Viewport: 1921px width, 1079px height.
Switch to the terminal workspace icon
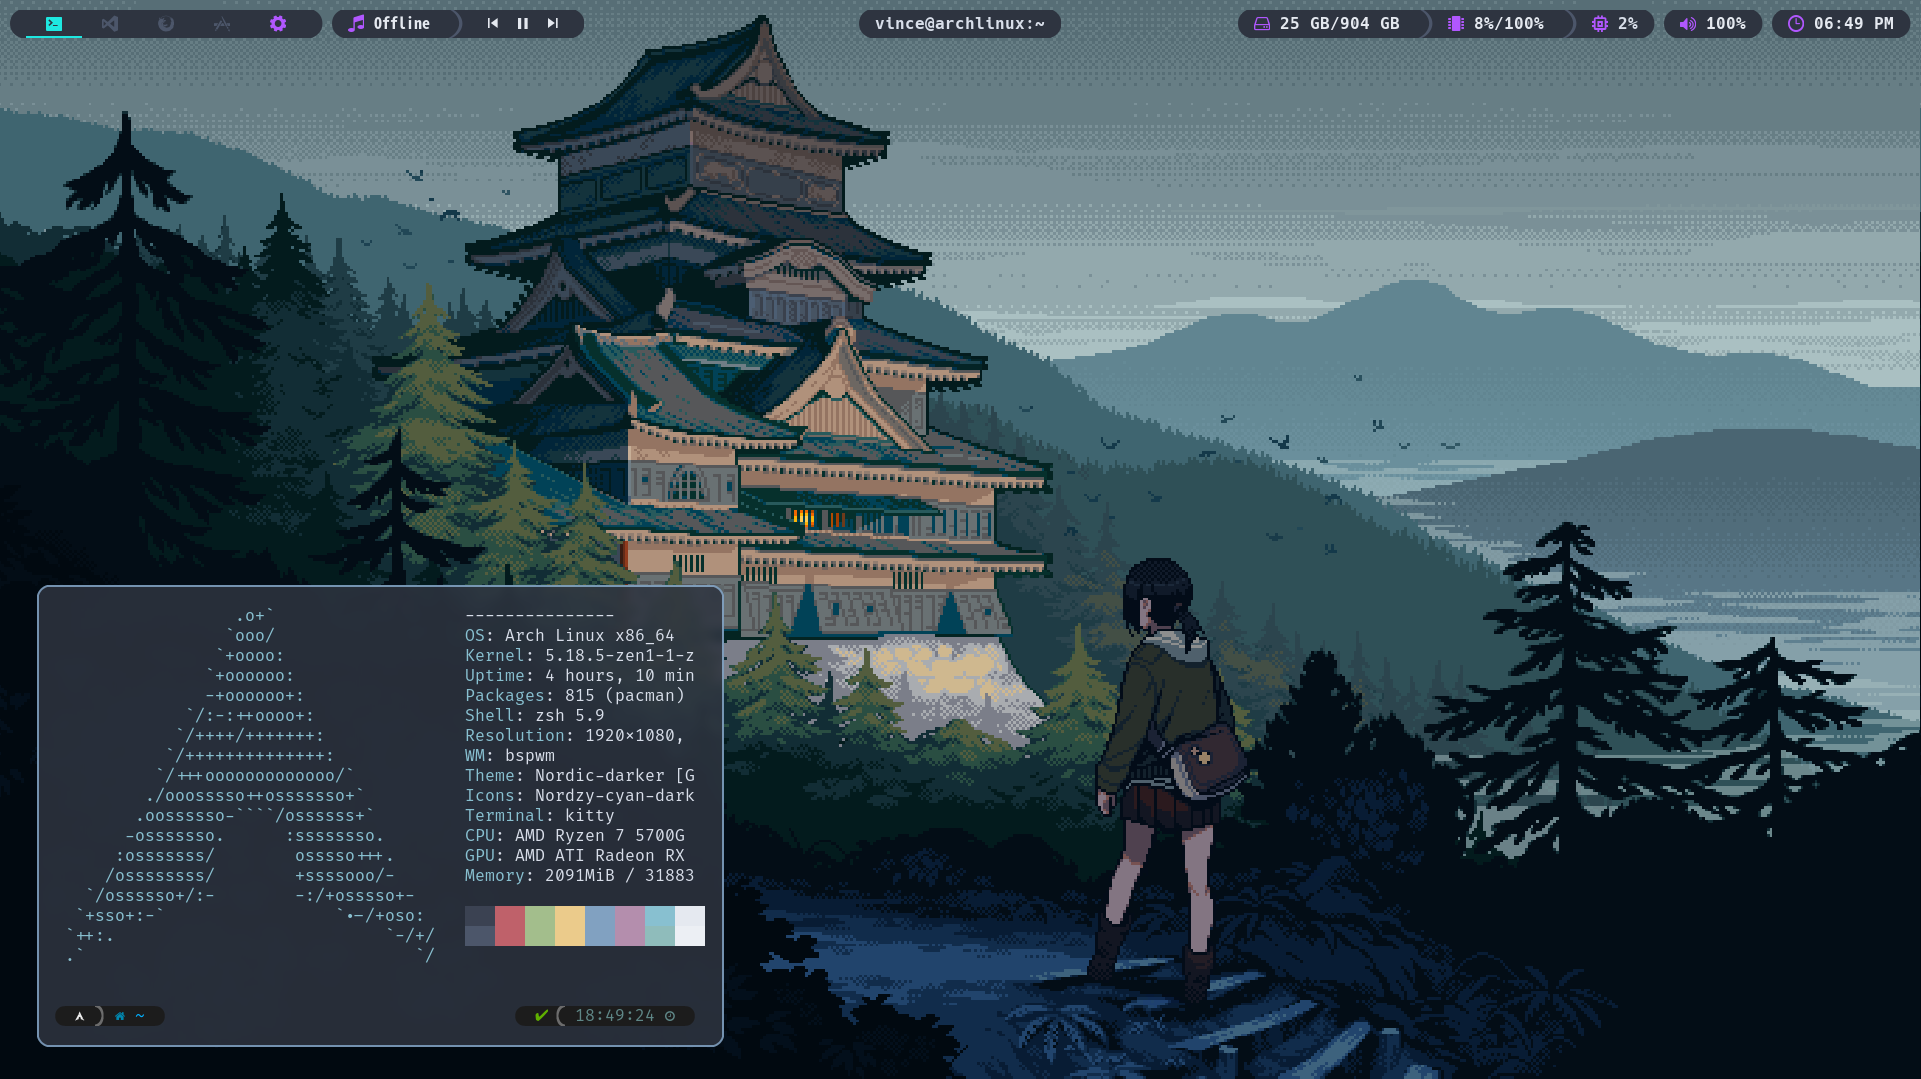(x=54, y=23)
